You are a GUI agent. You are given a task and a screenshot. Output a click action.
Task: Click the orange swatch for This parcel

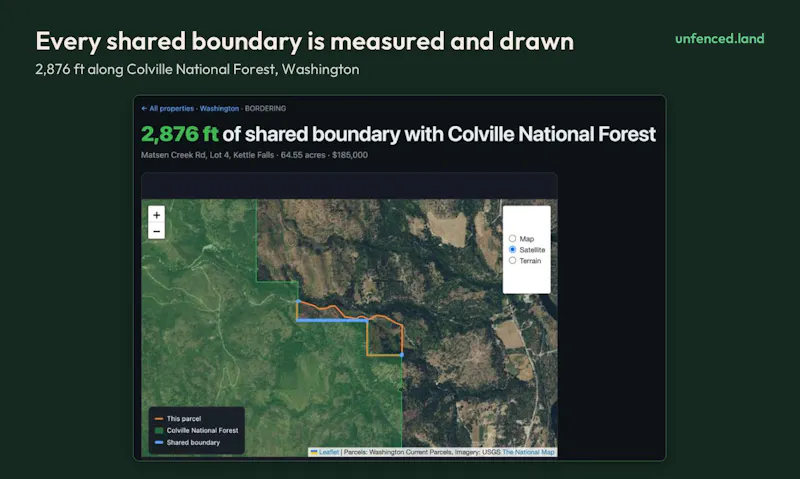click(x=159, y=418)
